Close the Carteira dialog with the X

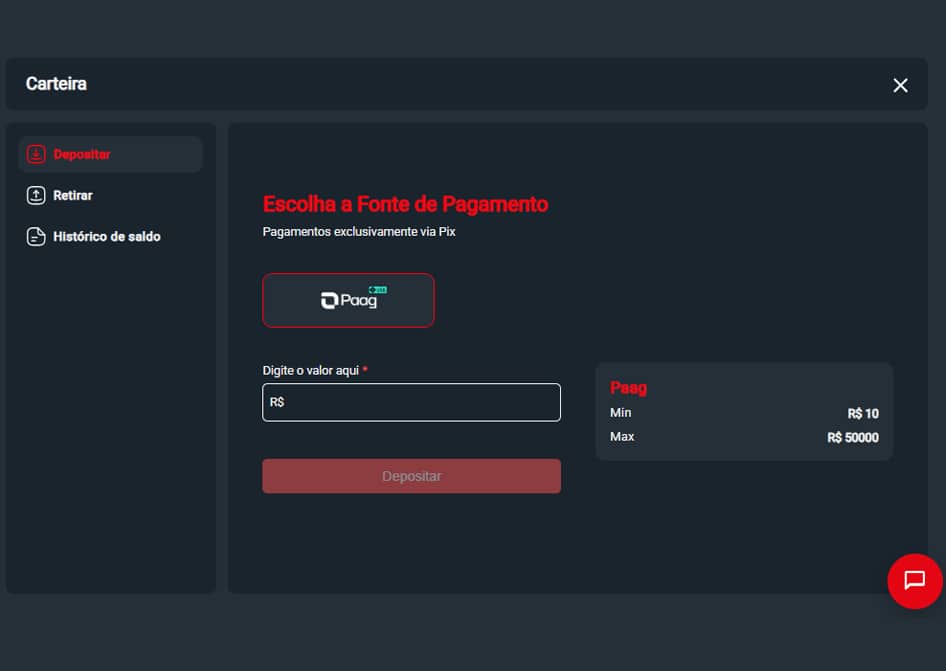point(900,85)
